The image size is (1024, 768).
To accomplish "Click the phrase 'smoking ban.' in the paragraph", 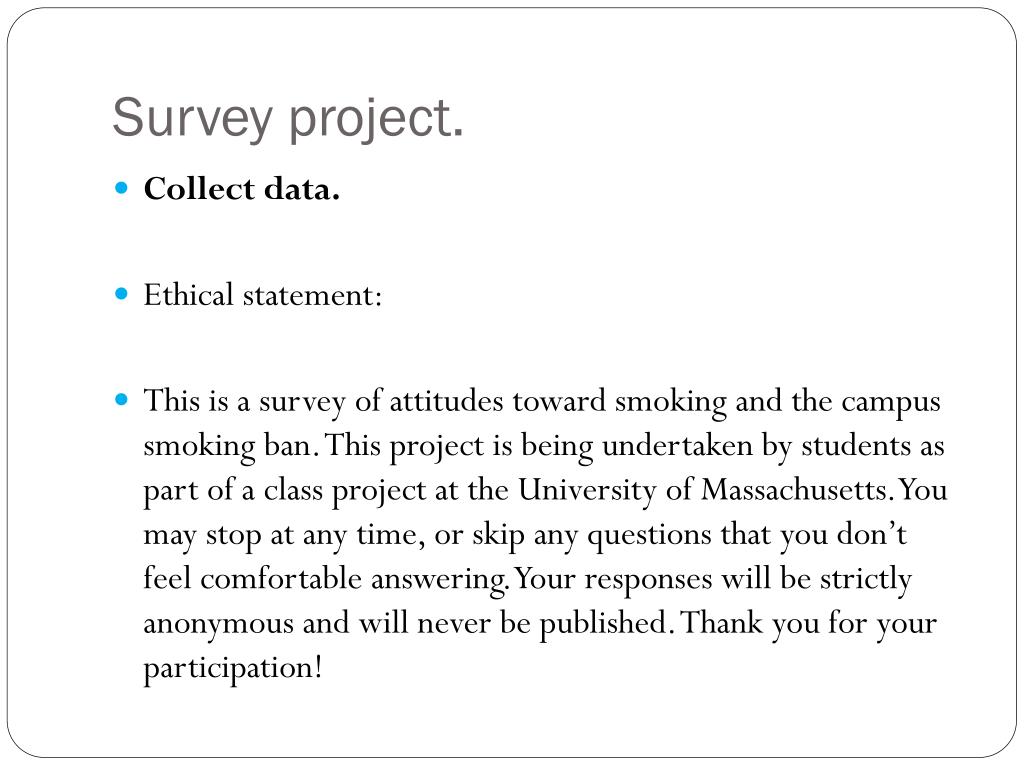I will tap(231, 447).
